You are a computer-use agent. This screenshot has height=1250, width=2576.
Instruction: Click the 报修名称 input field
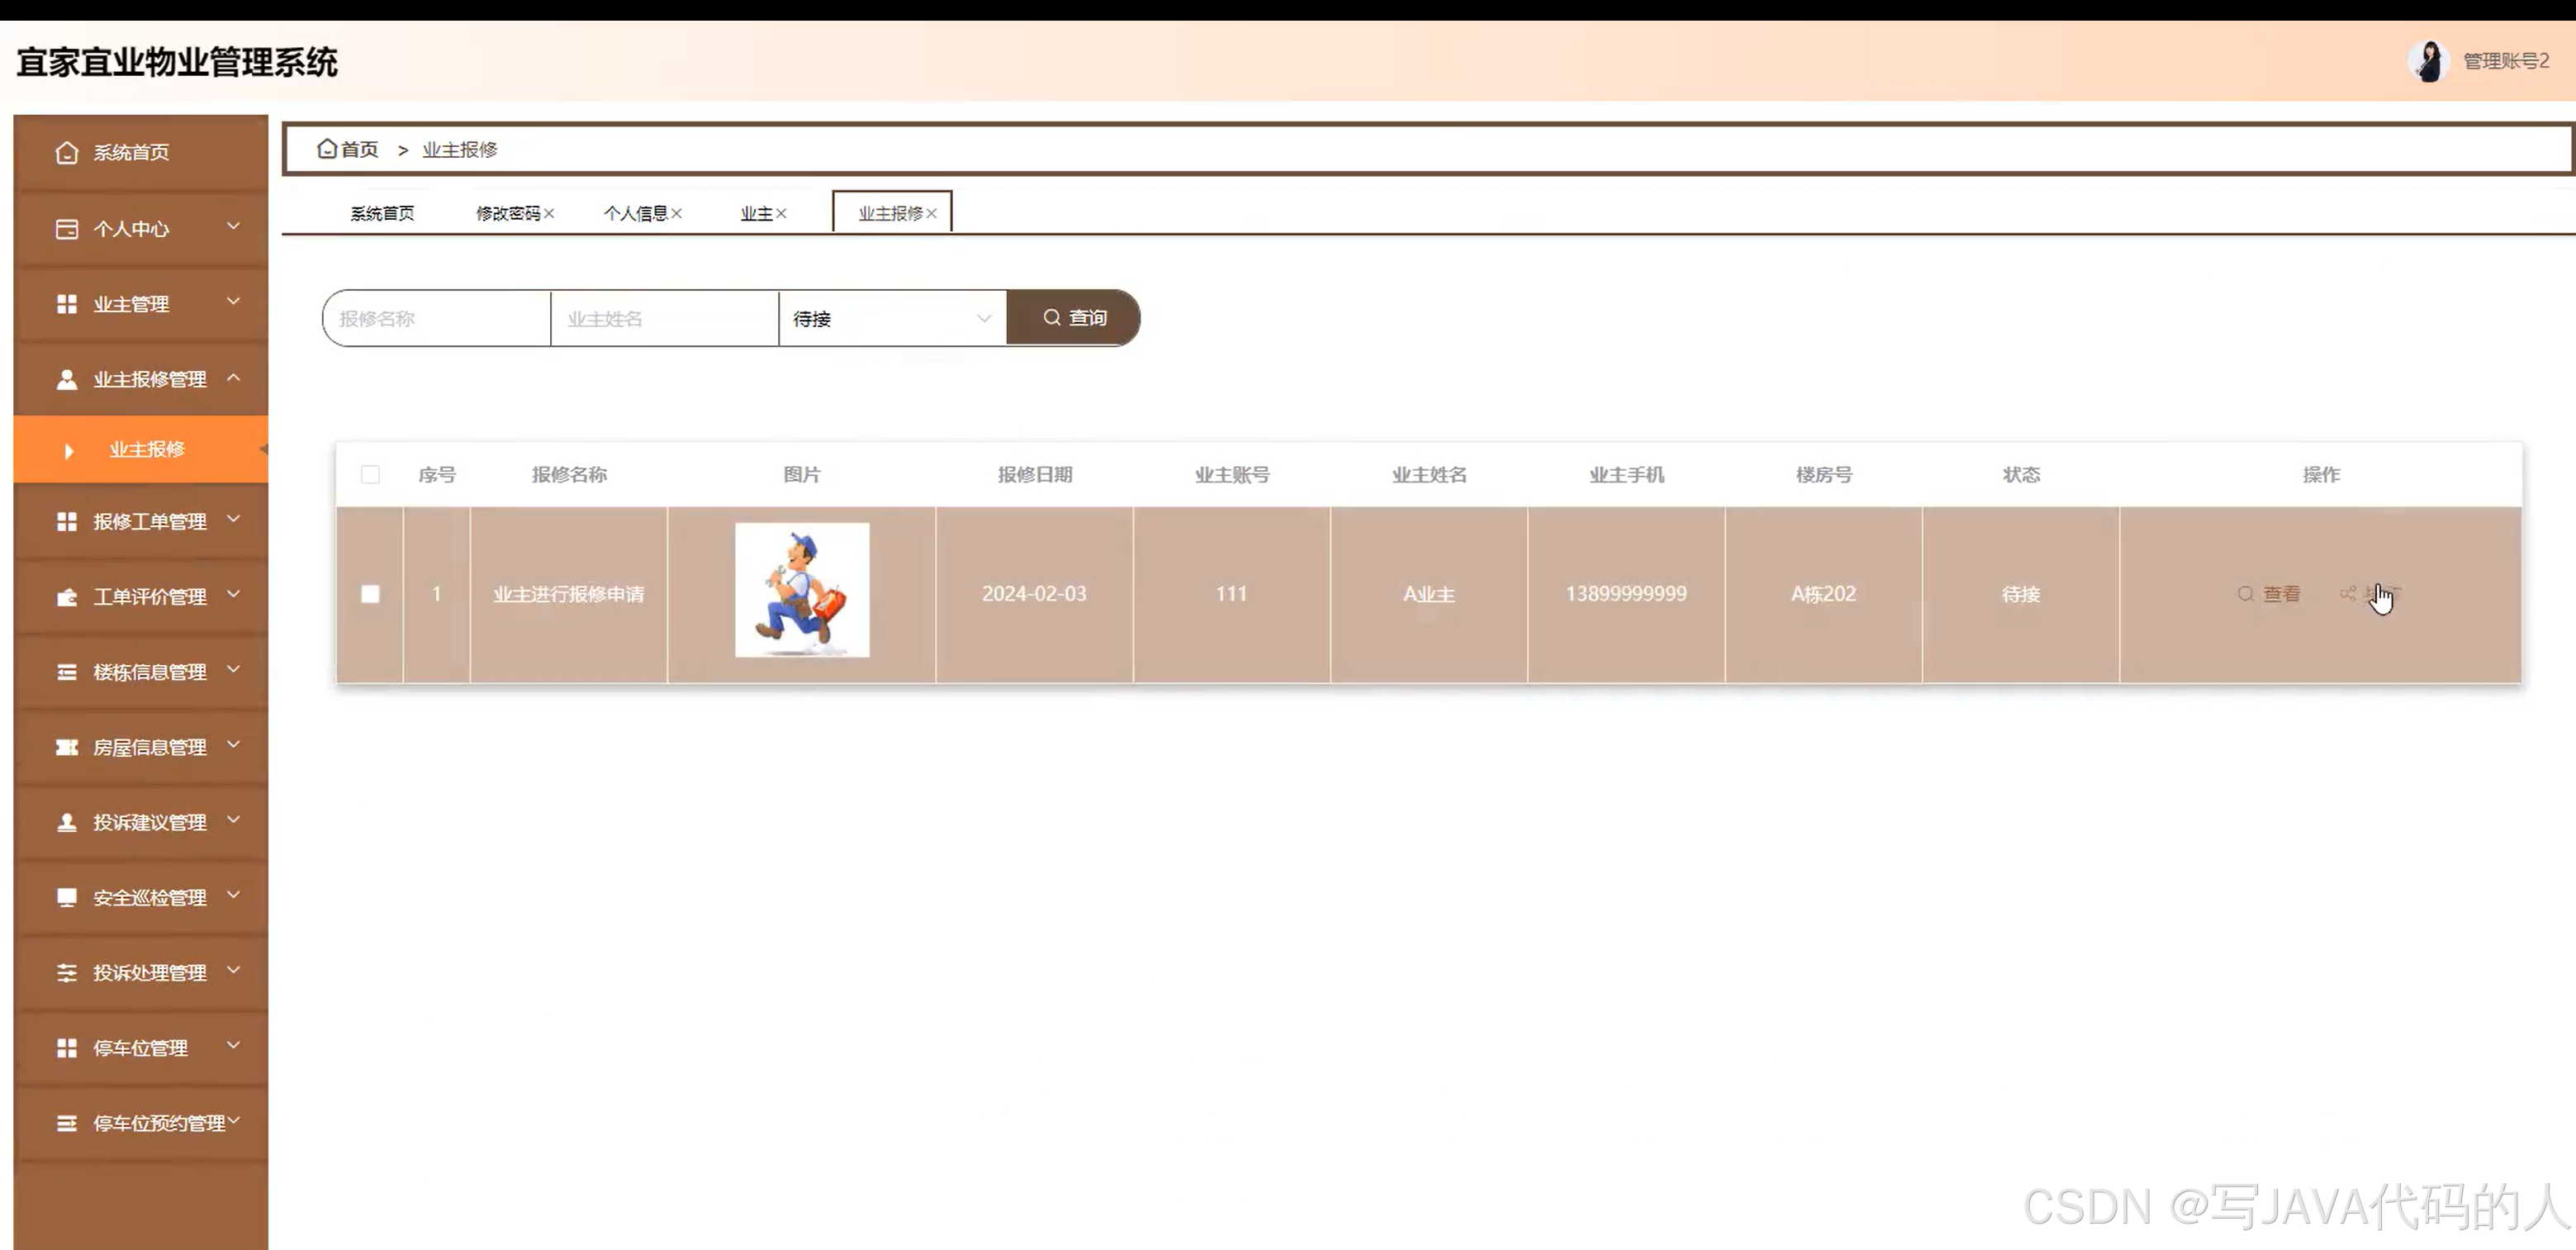[x=437, y=318]
